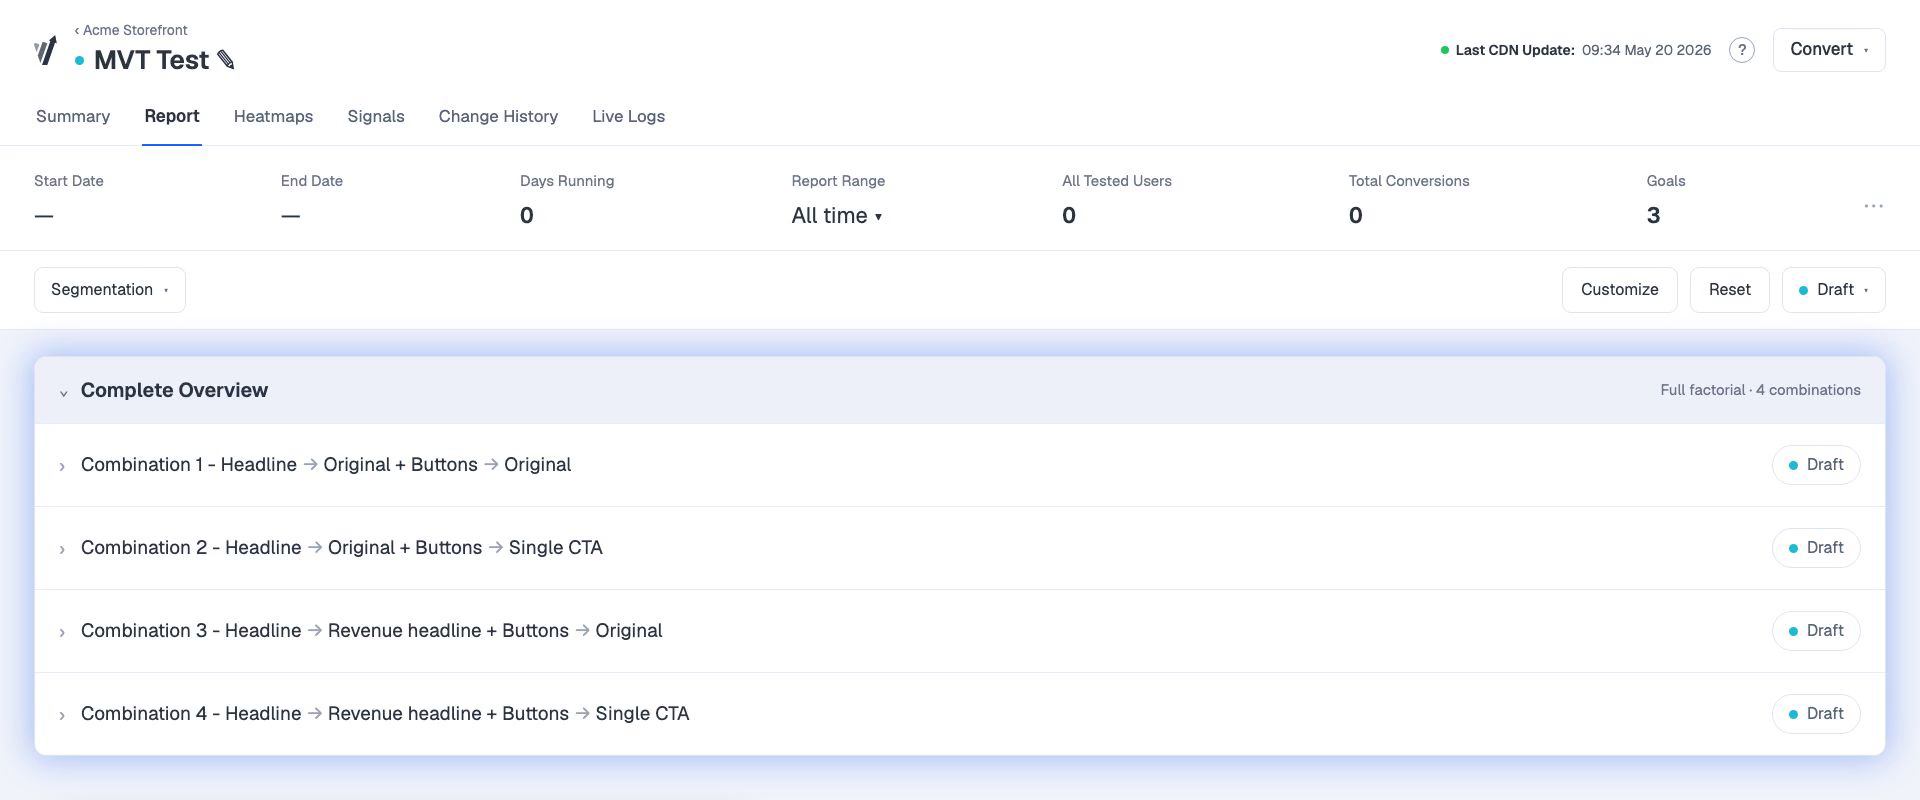Screen dimensions: 1920x800
Task: Select the Report tab
Action: coord(172,116)
